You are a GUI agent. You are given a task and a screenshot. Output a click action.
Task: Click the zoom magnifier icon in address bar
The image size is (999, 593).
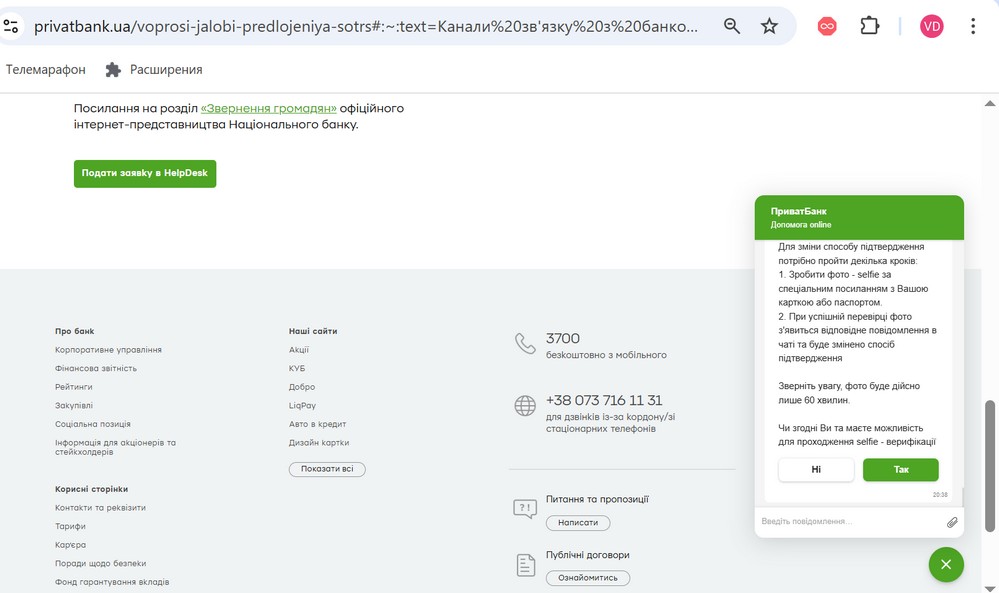point(732,26)
